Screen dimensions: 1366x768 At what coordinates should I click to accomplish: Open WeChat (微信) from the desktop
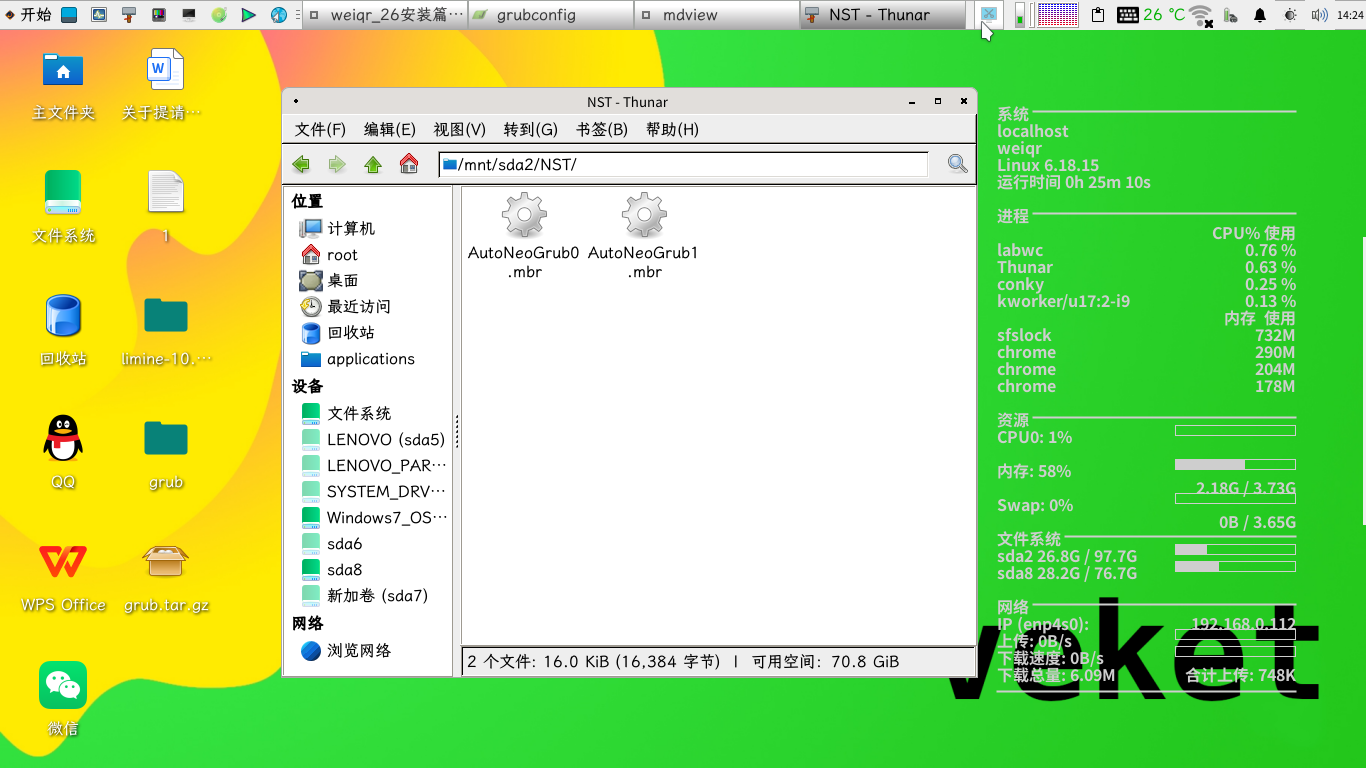[63, 686]
